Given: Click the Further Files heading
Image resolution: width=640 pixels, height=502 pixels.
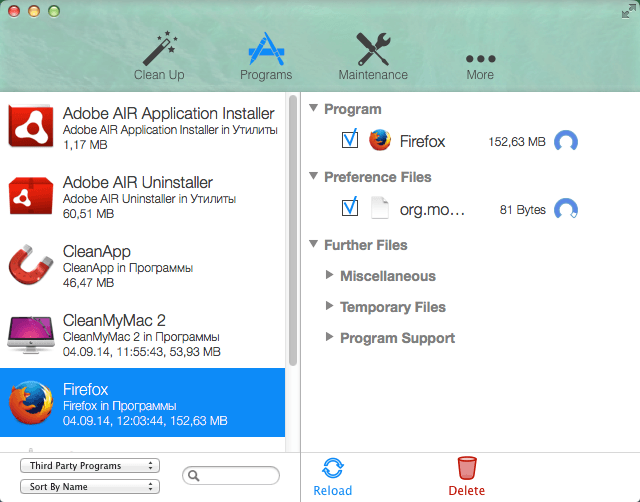Looking at the screenshot, I should [x=366, y=245].
